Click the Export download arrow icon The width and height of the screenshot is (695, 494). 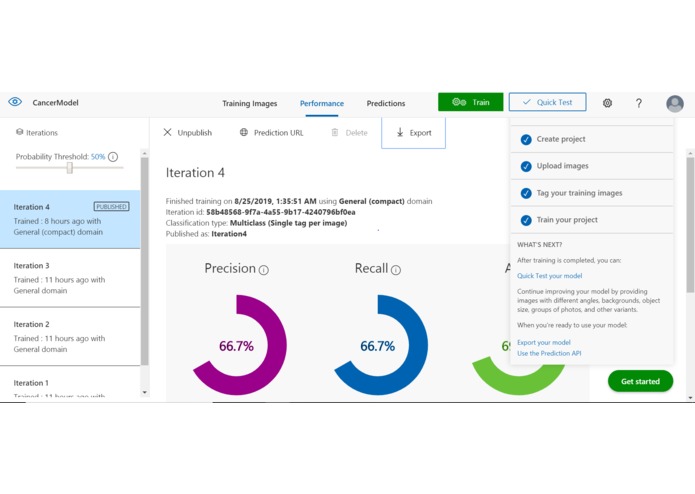tap(400, 132)
